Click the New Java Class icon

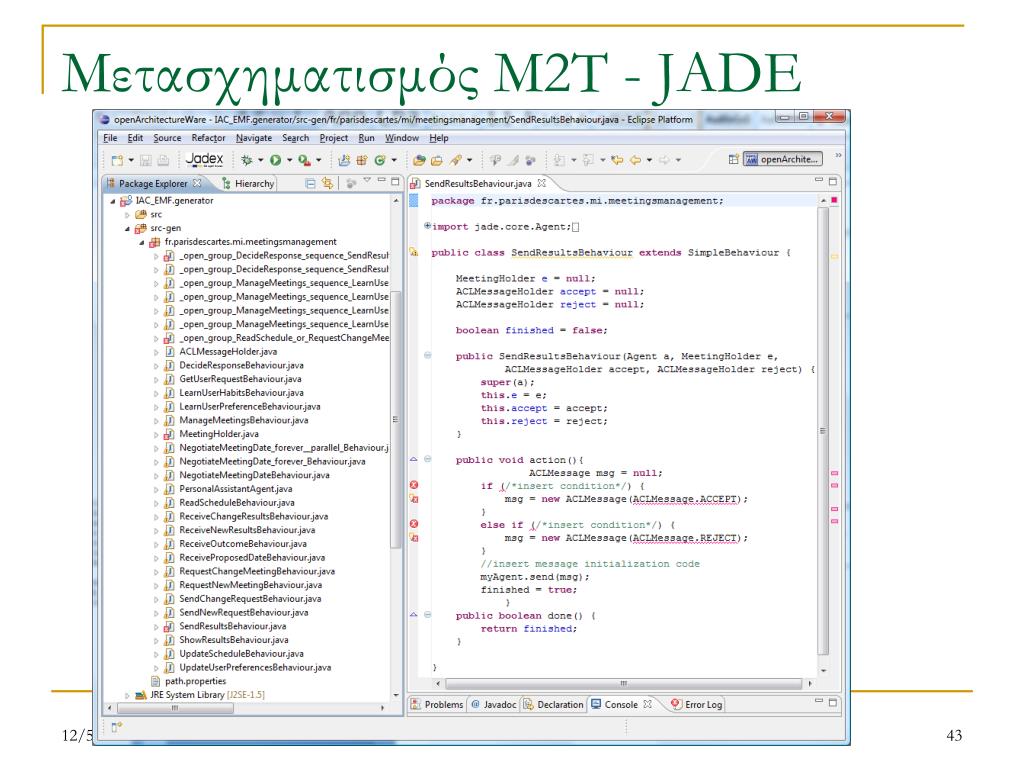click(x=379, y=160)
